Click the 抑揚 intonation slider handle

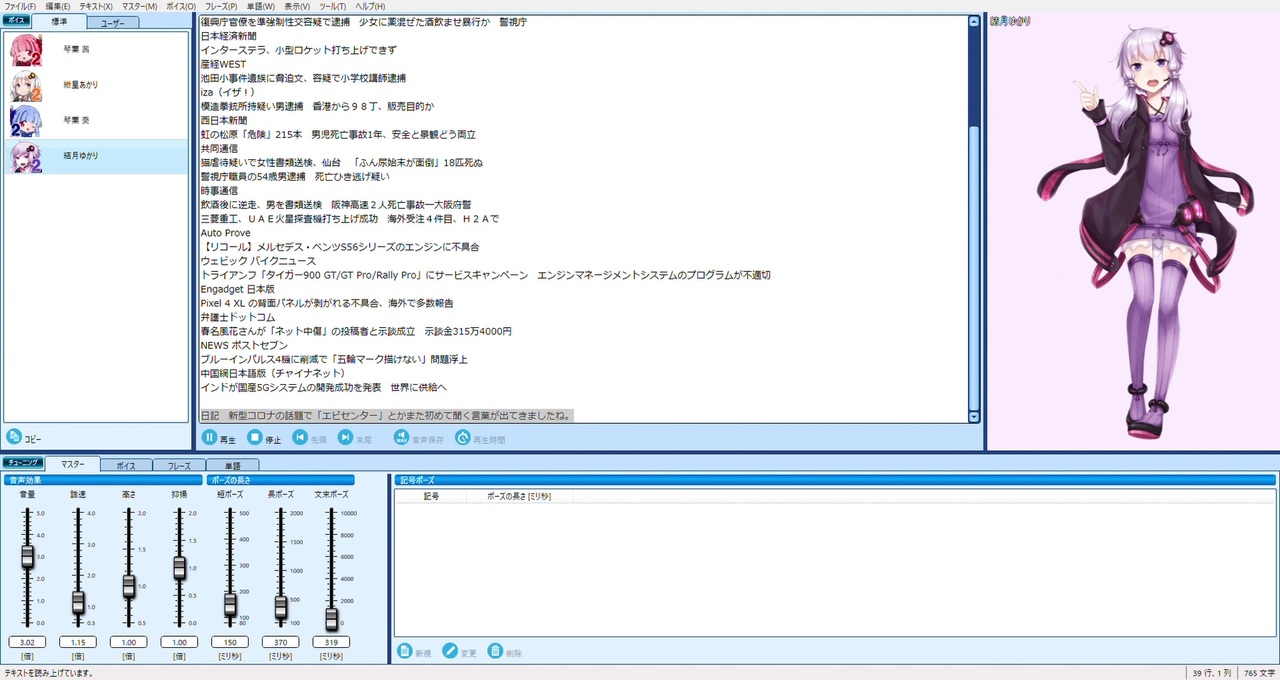point(179,566)
